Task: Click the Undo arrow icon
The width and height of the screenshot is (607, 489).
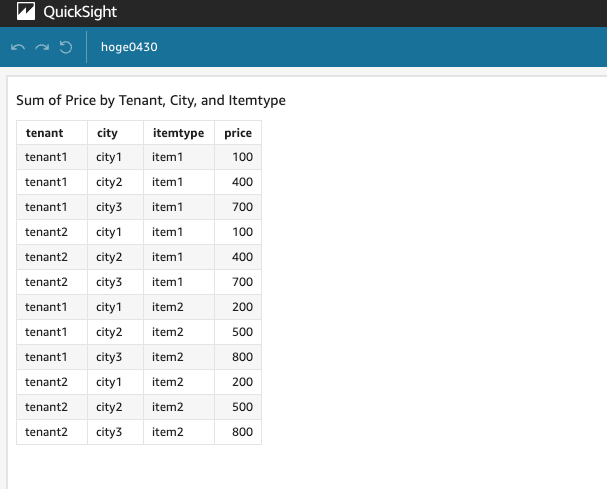Action: (x=18, y=47)
